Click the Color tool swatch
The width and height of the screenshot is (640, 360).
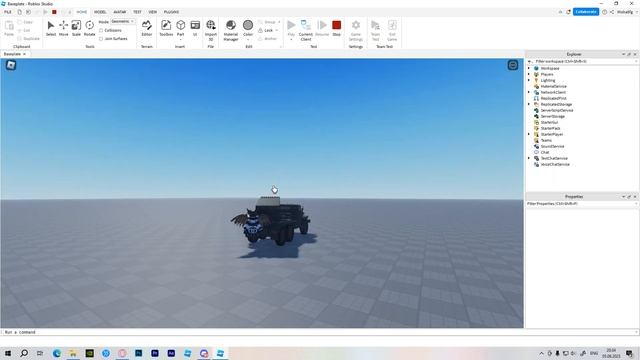(248, 25)
